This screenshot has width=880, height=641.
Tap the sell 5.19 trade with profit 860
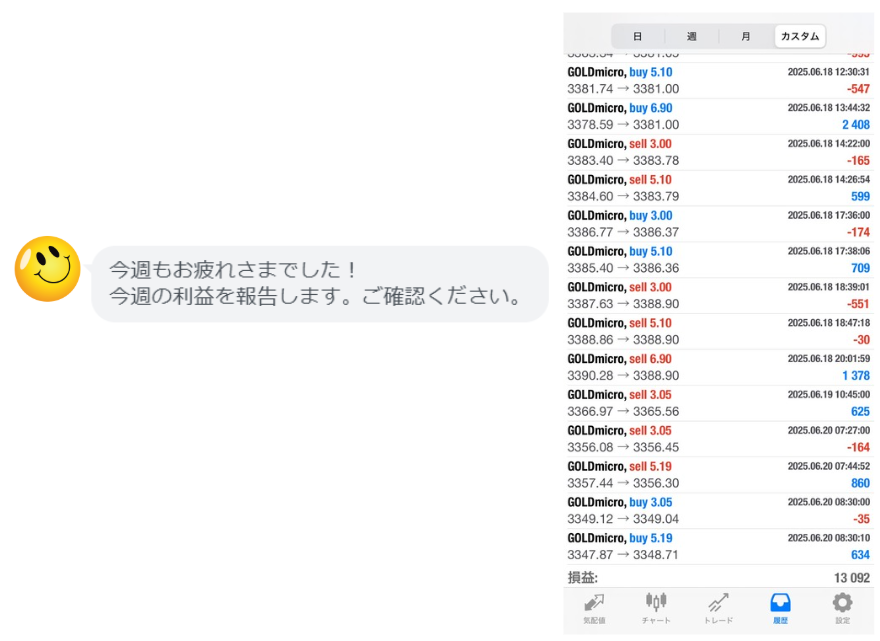click(x=718, y=474)
